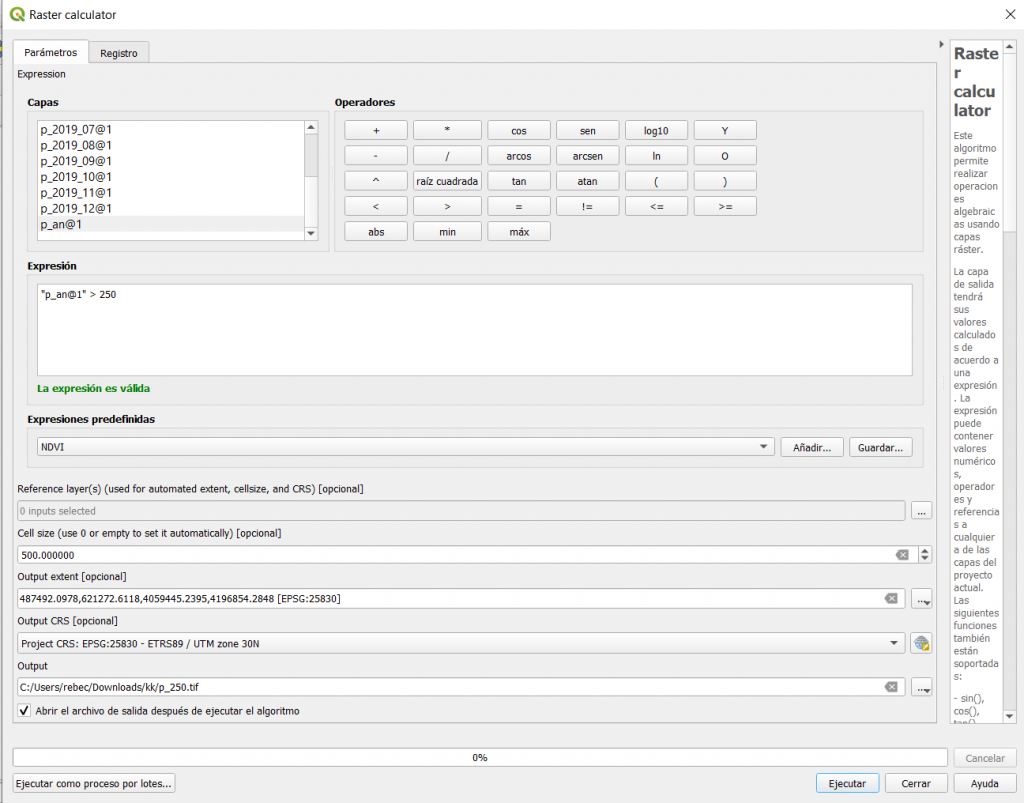Collapse the help panel arrow
Image resolution: width=1024 pixels, height=803 pixels.
coord(941,45)
